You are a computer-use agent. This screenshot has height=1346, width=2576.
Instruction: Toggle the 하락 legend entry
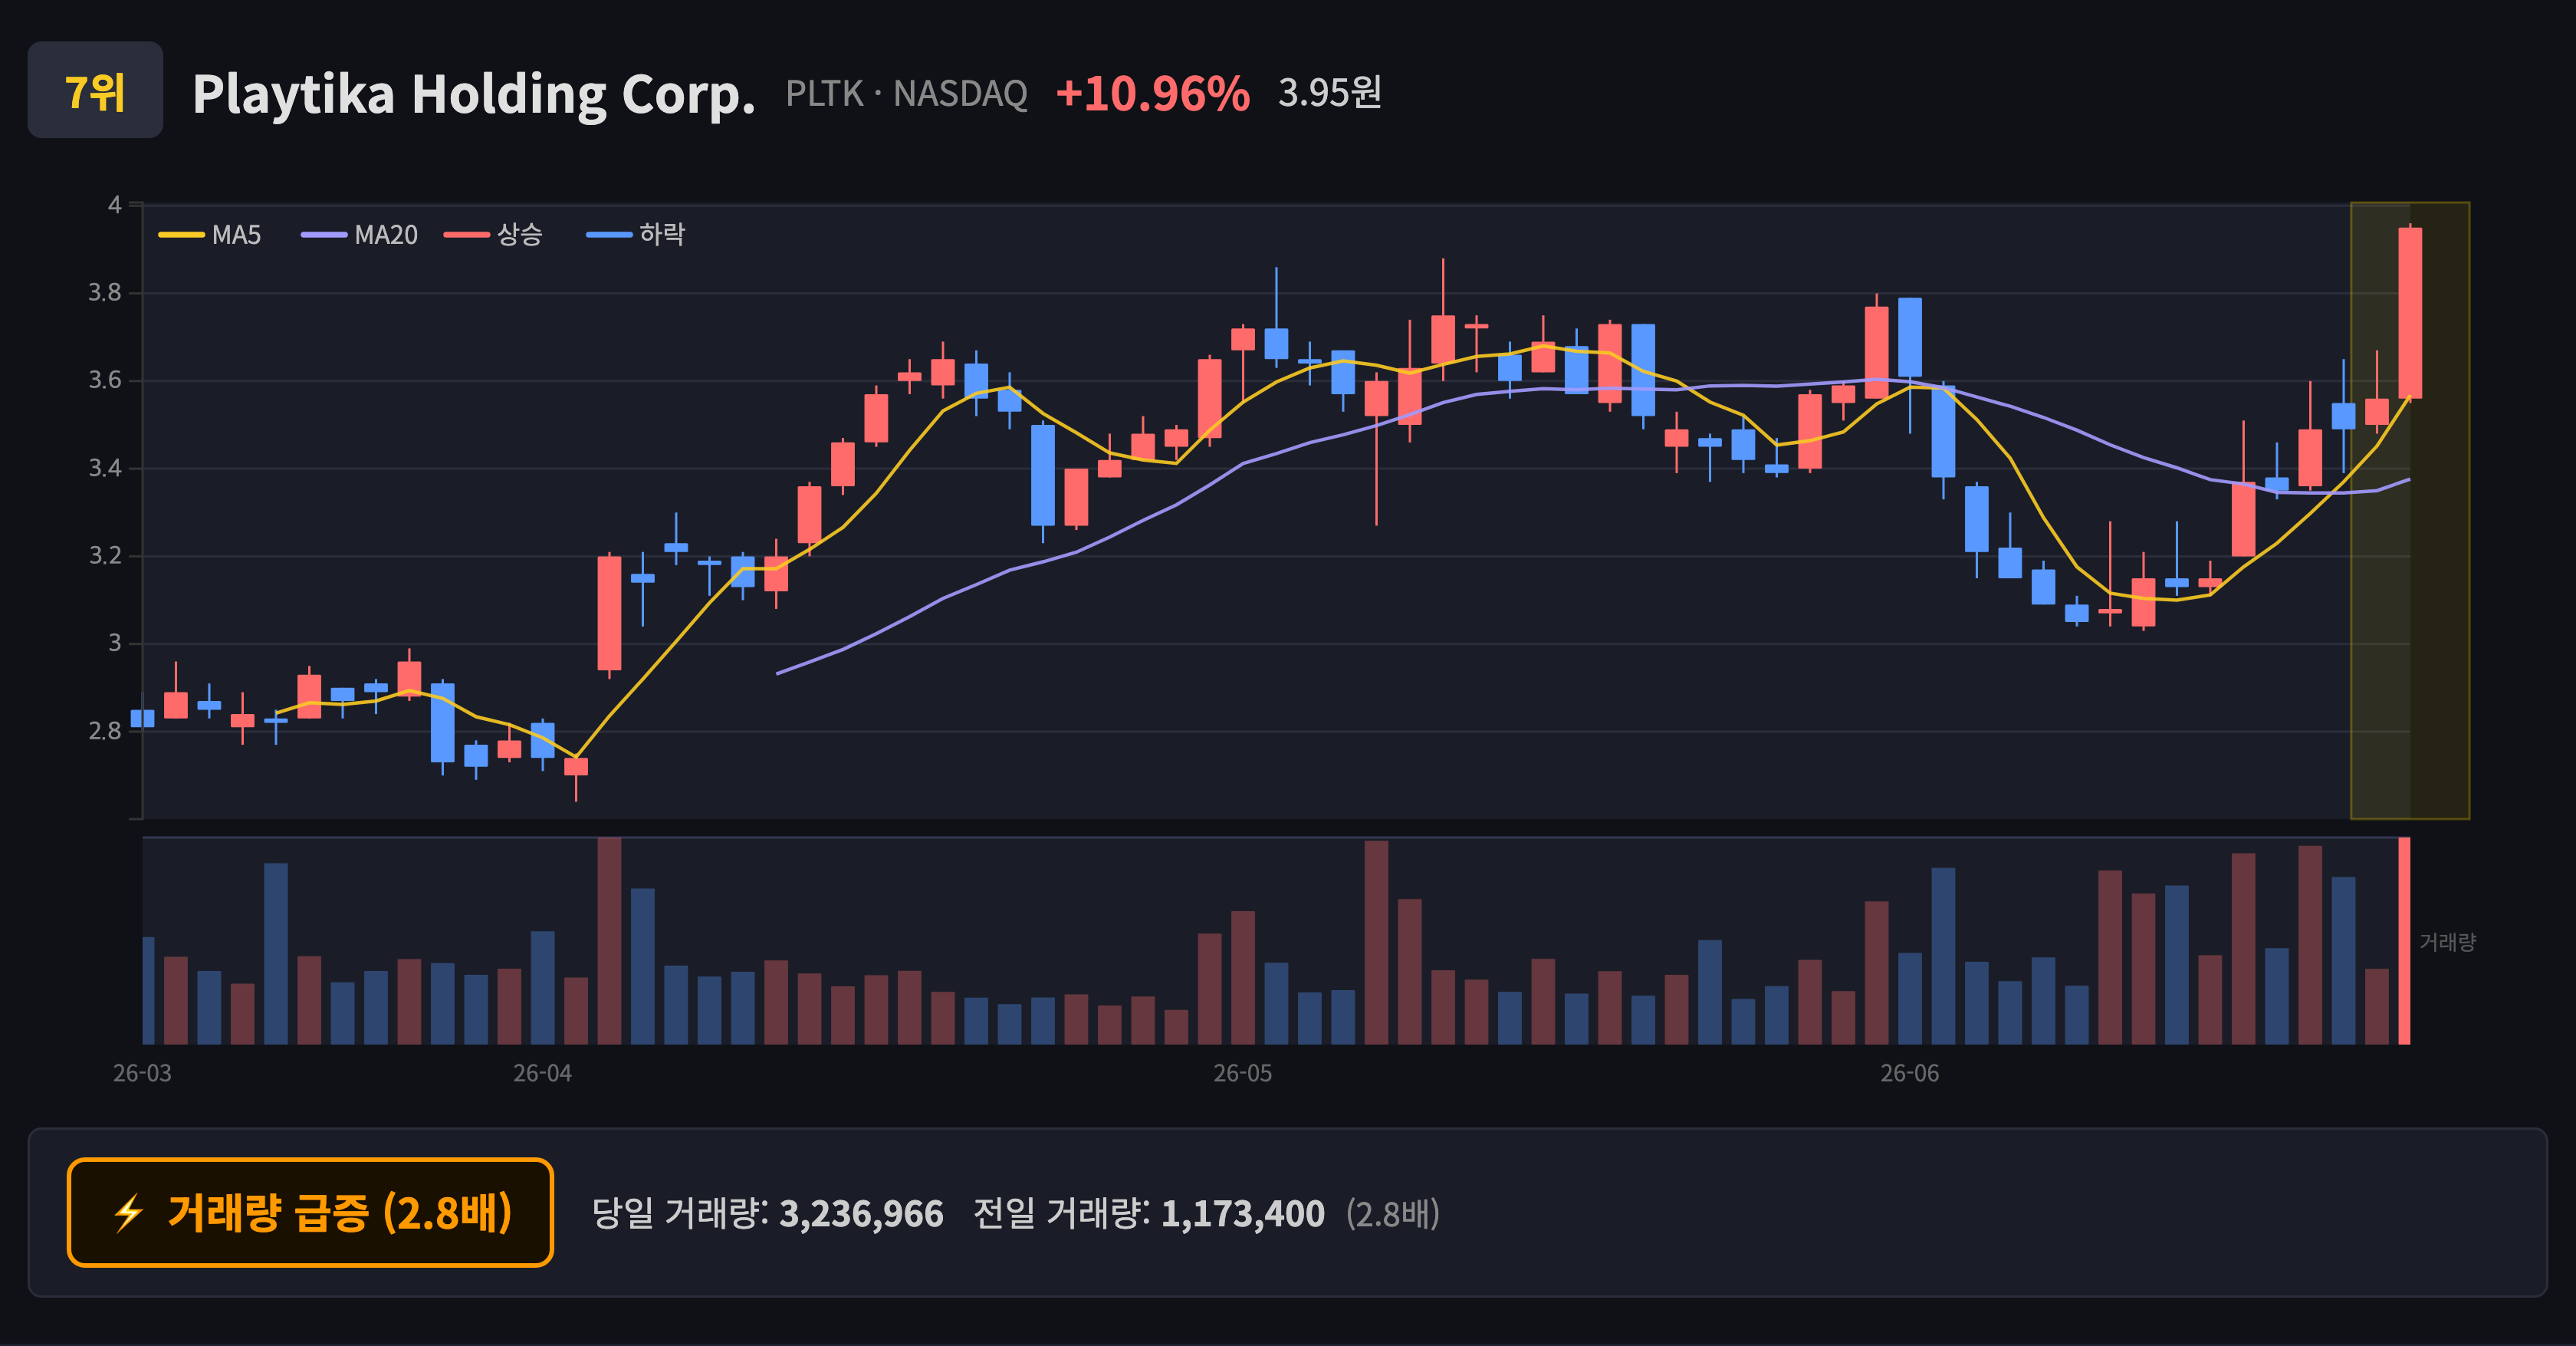point(636,235)
